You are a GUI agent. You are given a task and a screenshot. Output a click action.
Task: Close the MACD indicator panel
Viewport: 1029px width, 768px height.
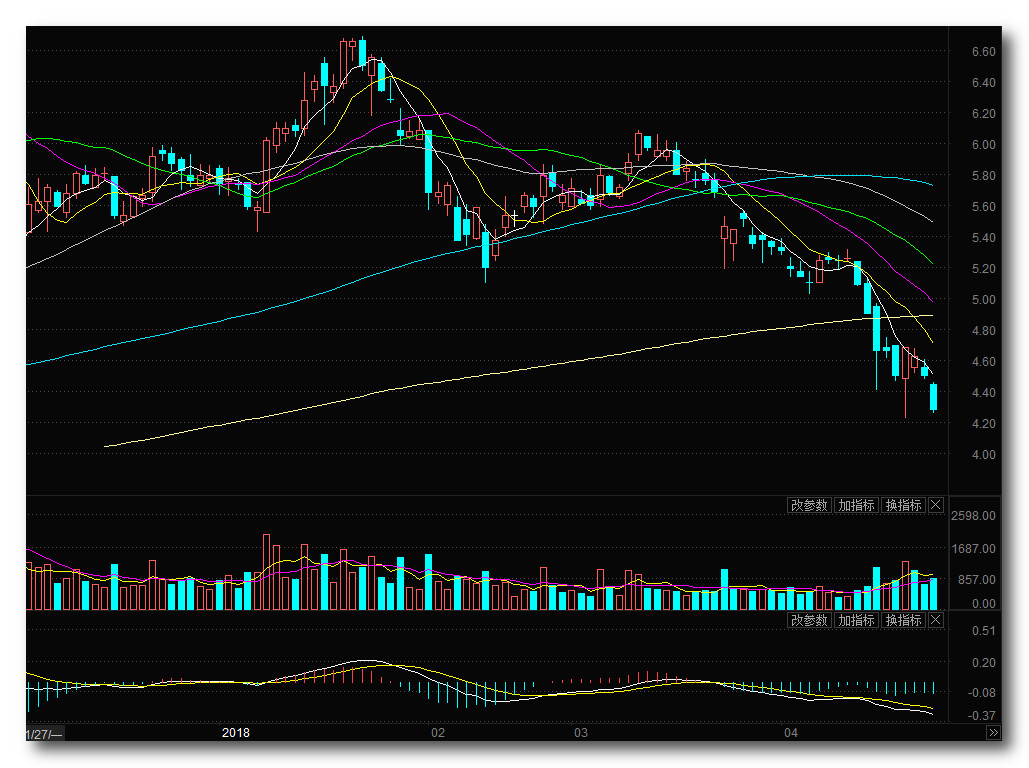click(936, 620)
